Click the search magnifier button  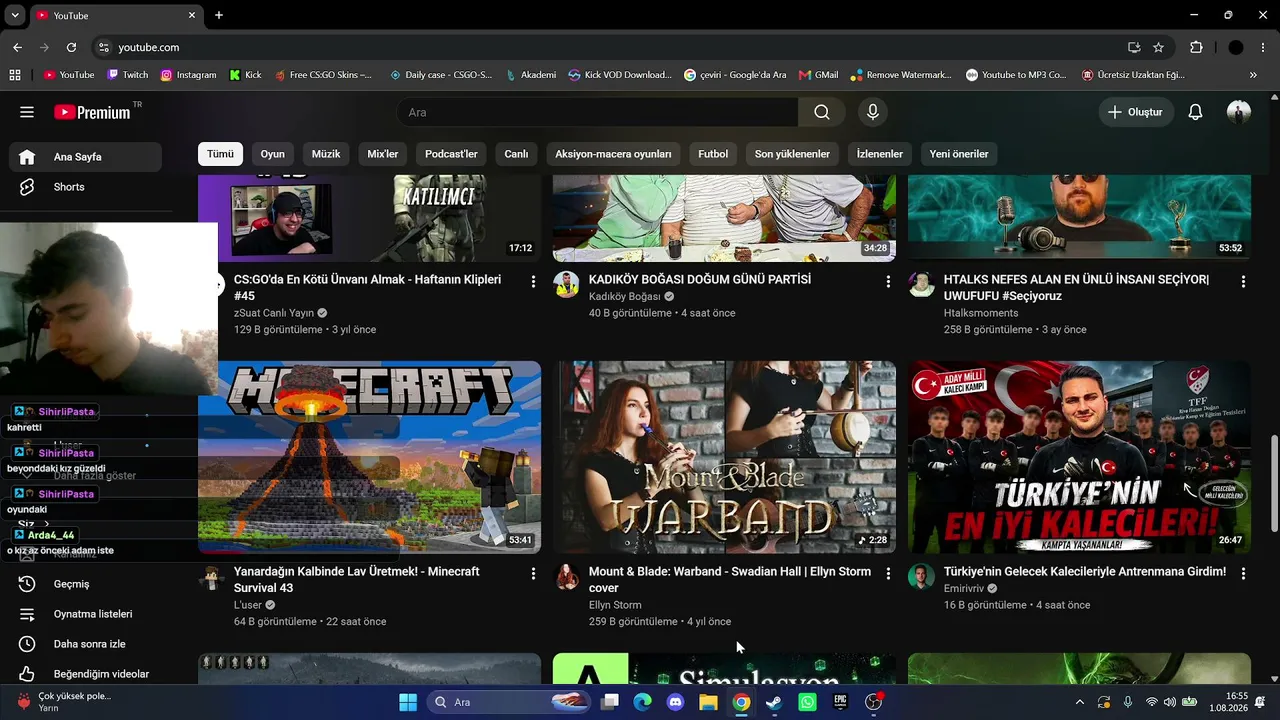coord(822,112)
